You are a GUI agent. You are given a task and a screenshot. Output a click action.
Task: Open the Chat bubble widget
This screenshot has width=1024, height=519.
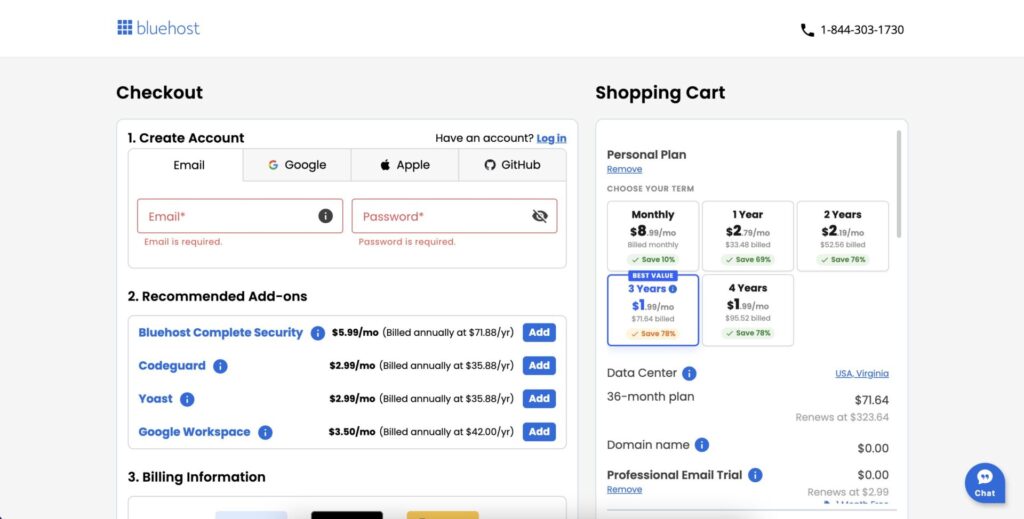[x=985, y=483]
